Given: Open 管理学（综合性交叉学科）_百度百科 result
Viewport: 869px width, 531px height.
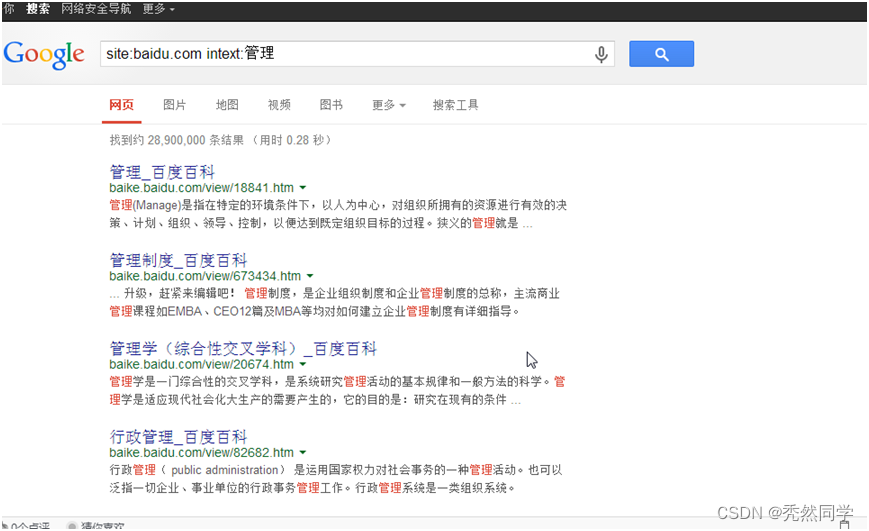Looking at the screenshot, I should (243, 348).
